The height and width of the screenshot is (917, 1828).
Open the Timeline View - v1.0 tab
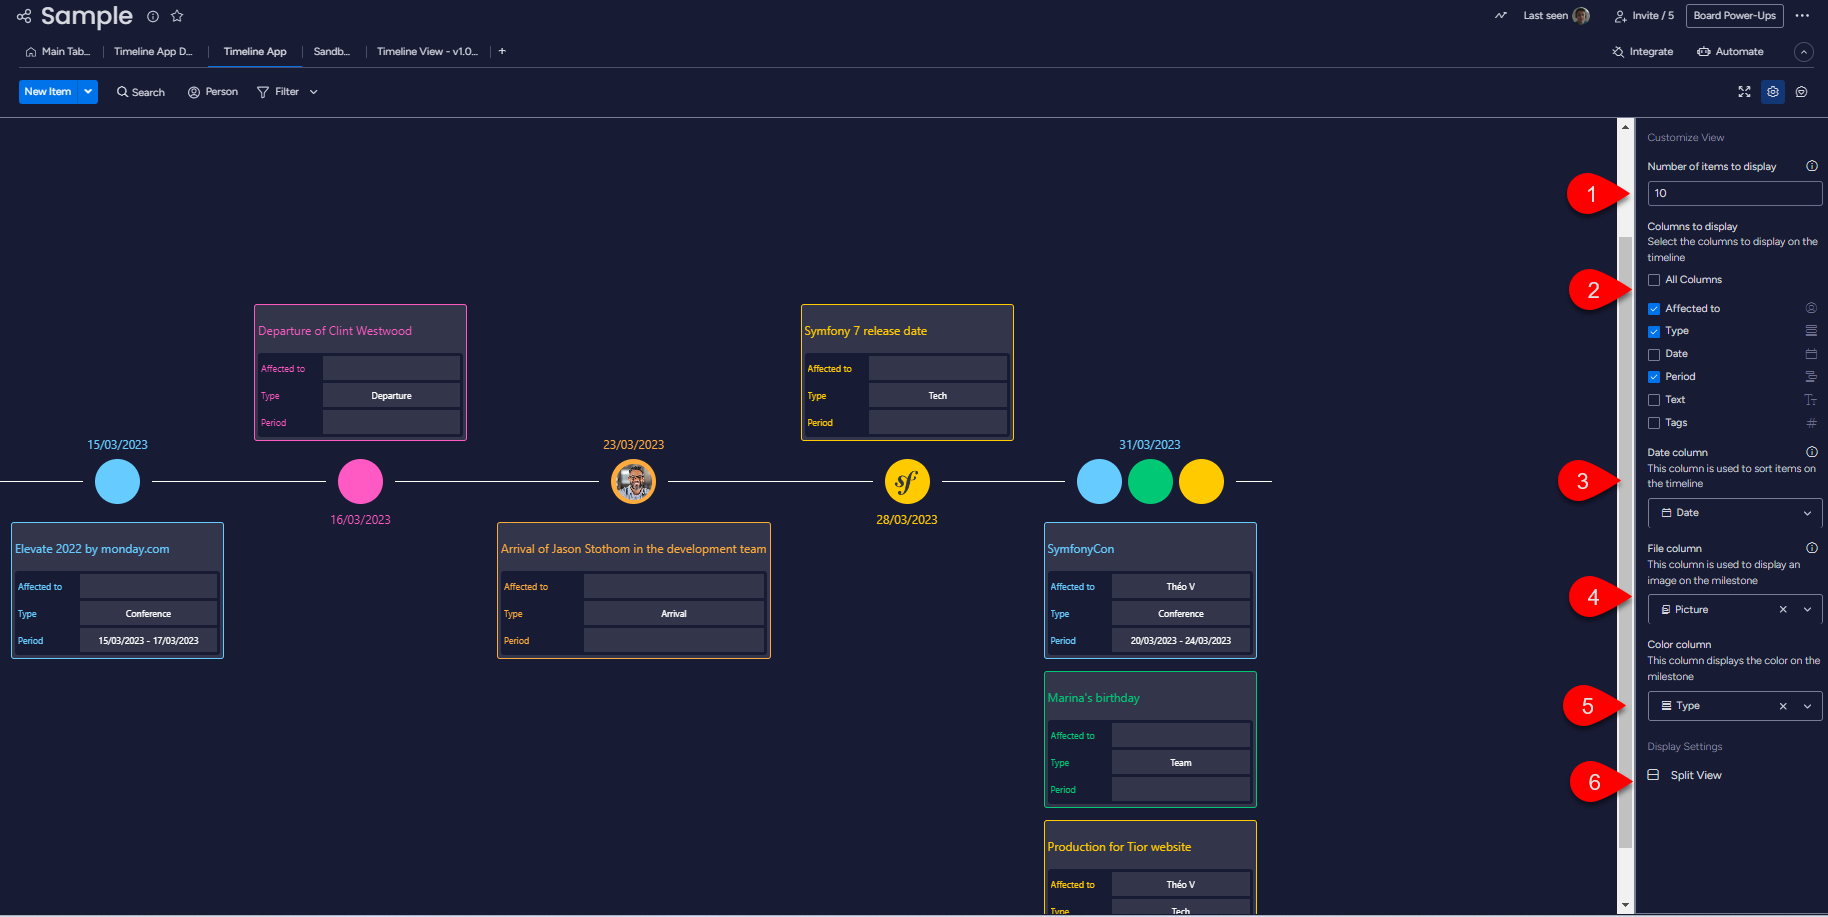pyautogui.click(x=427, y=52)
